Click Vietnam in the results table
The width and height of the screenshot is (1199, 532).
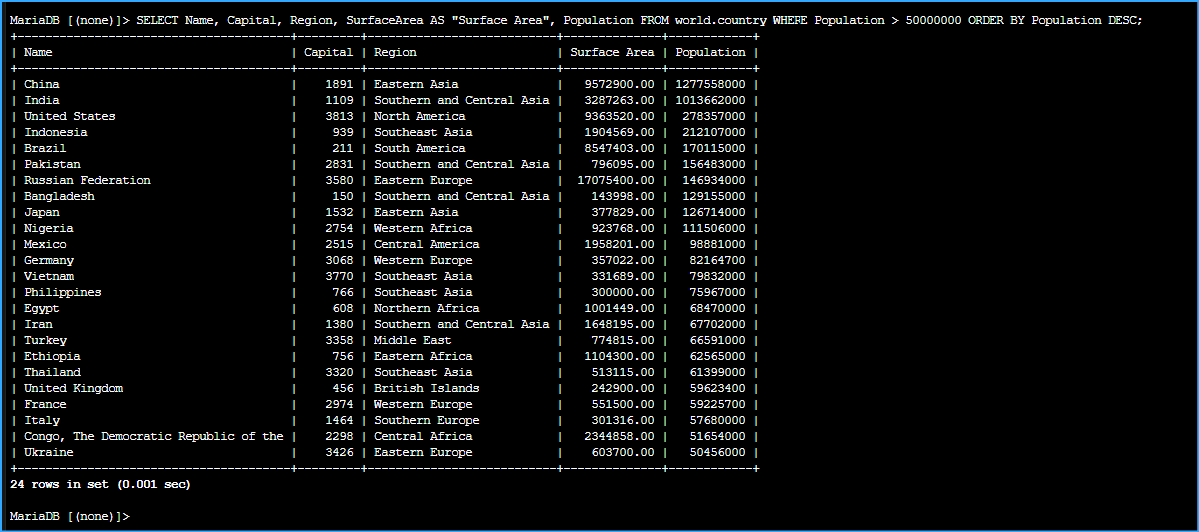point(48,276)
